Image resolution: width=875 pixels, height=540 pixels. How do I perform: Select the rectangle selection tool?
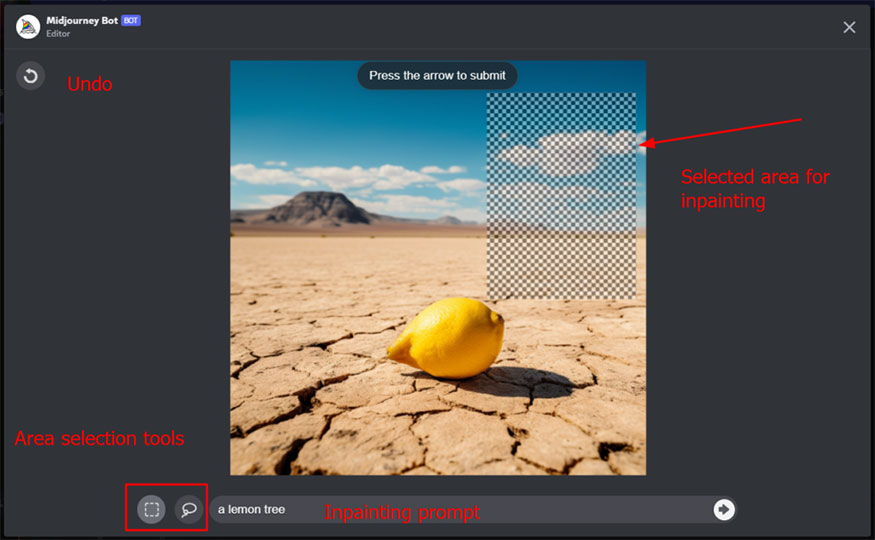pyautogui.click(x=151, y=509)
